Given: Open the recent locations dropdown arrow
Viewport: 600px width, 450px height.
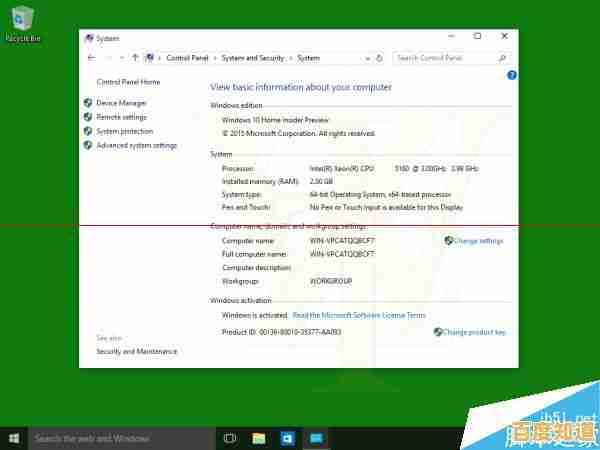Looking at the screenshot, I should click(x=122, y=58).
